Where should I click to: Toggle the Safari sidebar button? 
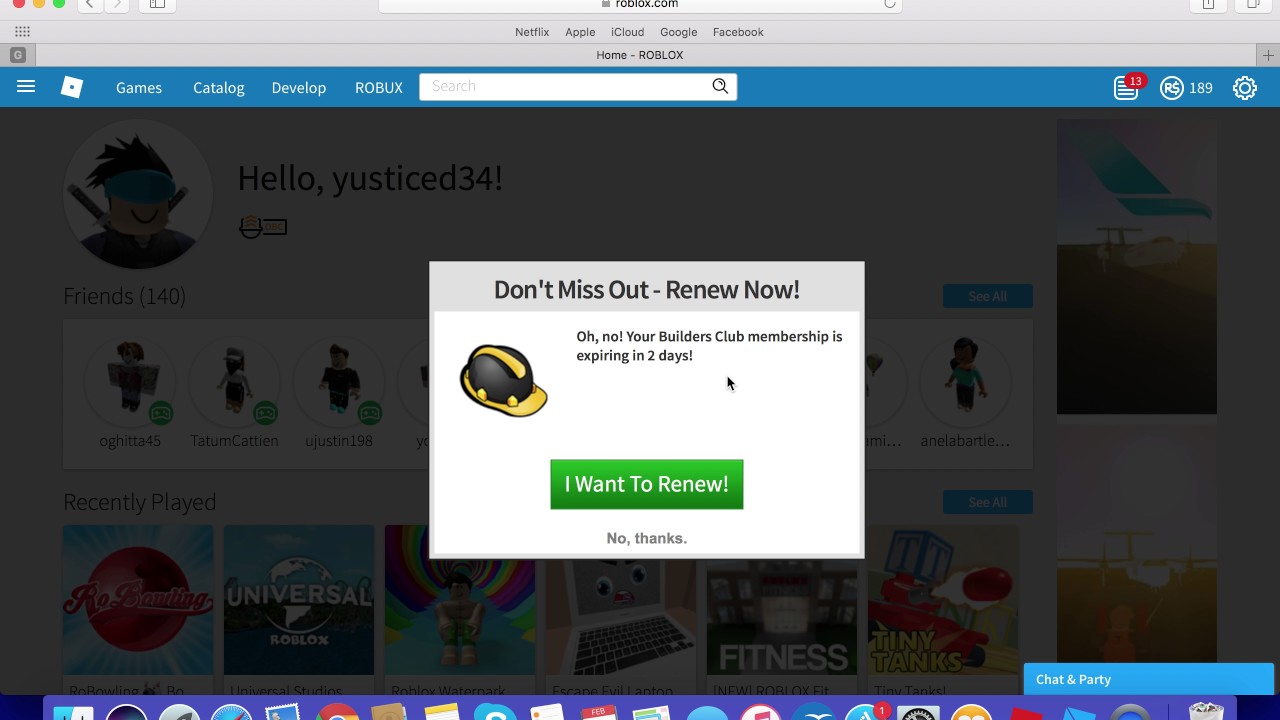point(157,4)
